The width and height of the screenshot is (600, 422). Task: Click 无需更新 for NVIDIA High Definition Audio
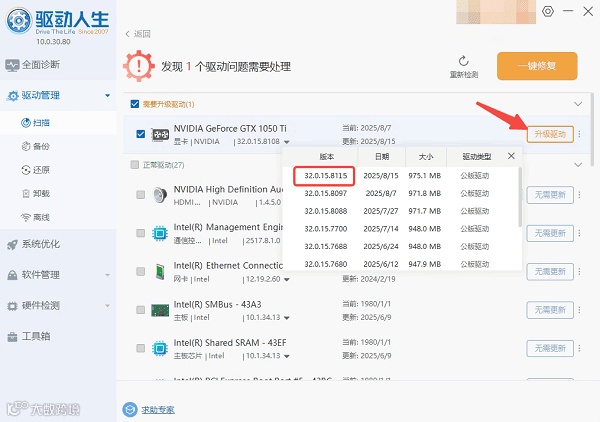pos(550,195)
